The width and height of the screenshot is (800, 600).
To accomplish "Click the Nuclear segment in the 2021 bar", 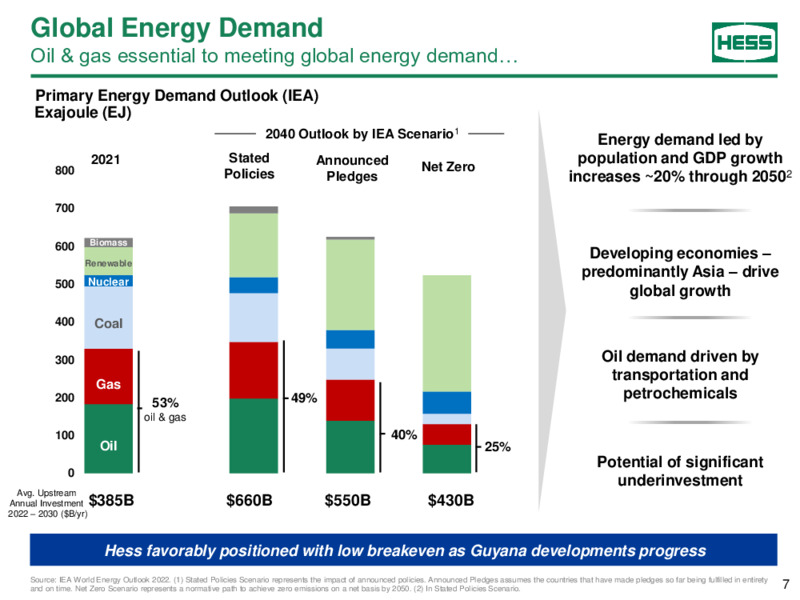I will point(109,281).
